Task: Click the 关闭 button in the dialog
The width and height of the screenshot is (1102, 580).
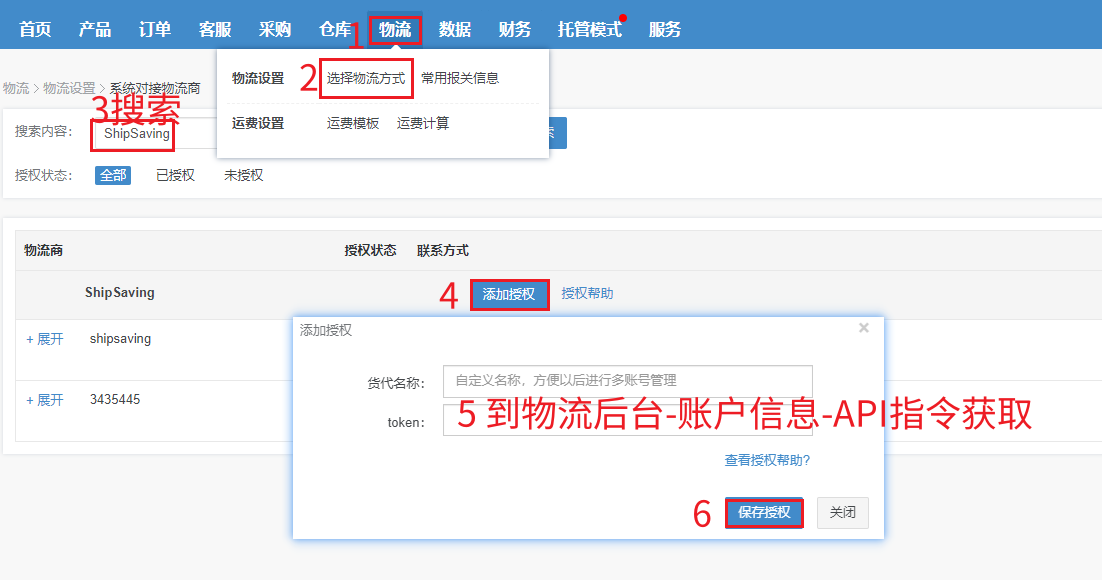Action: (843, 513)
